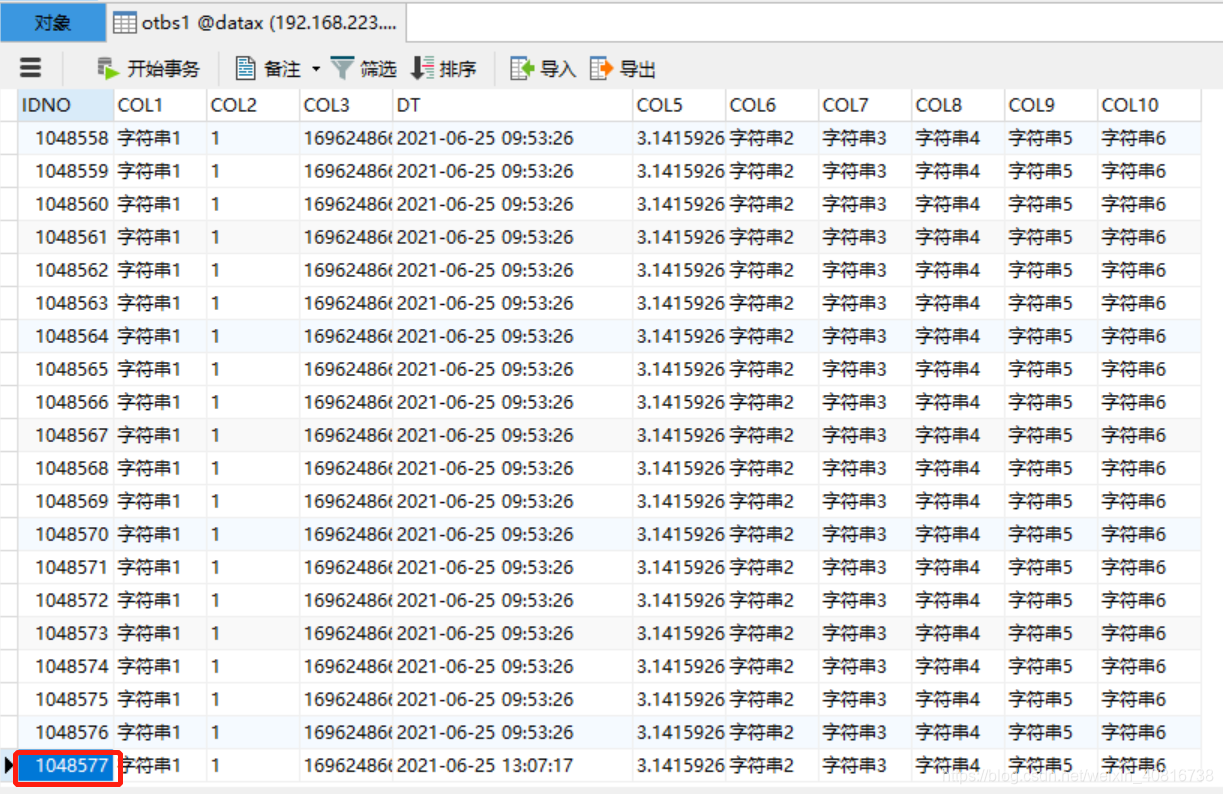This screenshot has height=794, width=1223.
Task: Select the cell with IDNO 1048564
Action: point(66,336)
